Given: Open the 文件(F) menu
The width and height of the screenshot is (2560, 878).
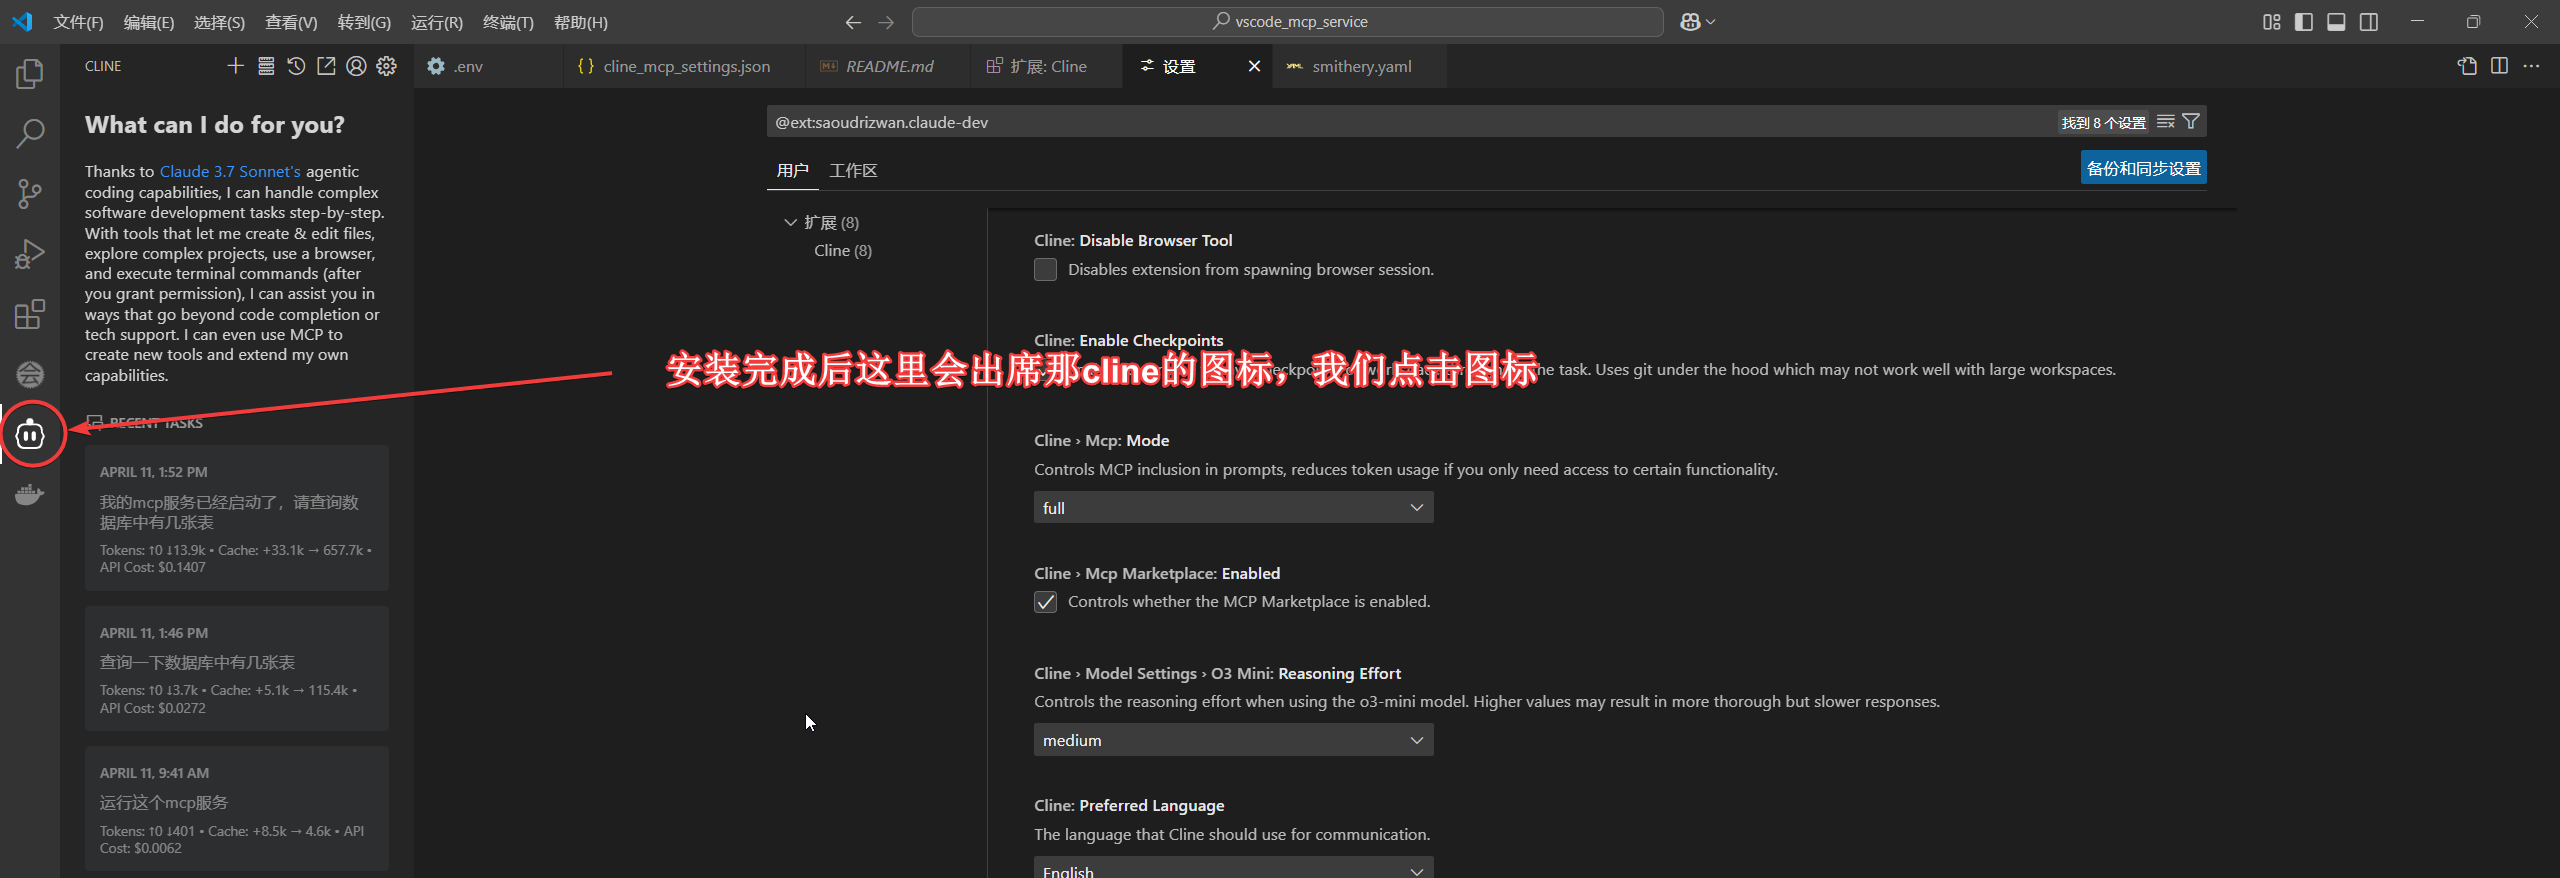Looking at the screenshot, I should tap(78, 22).
